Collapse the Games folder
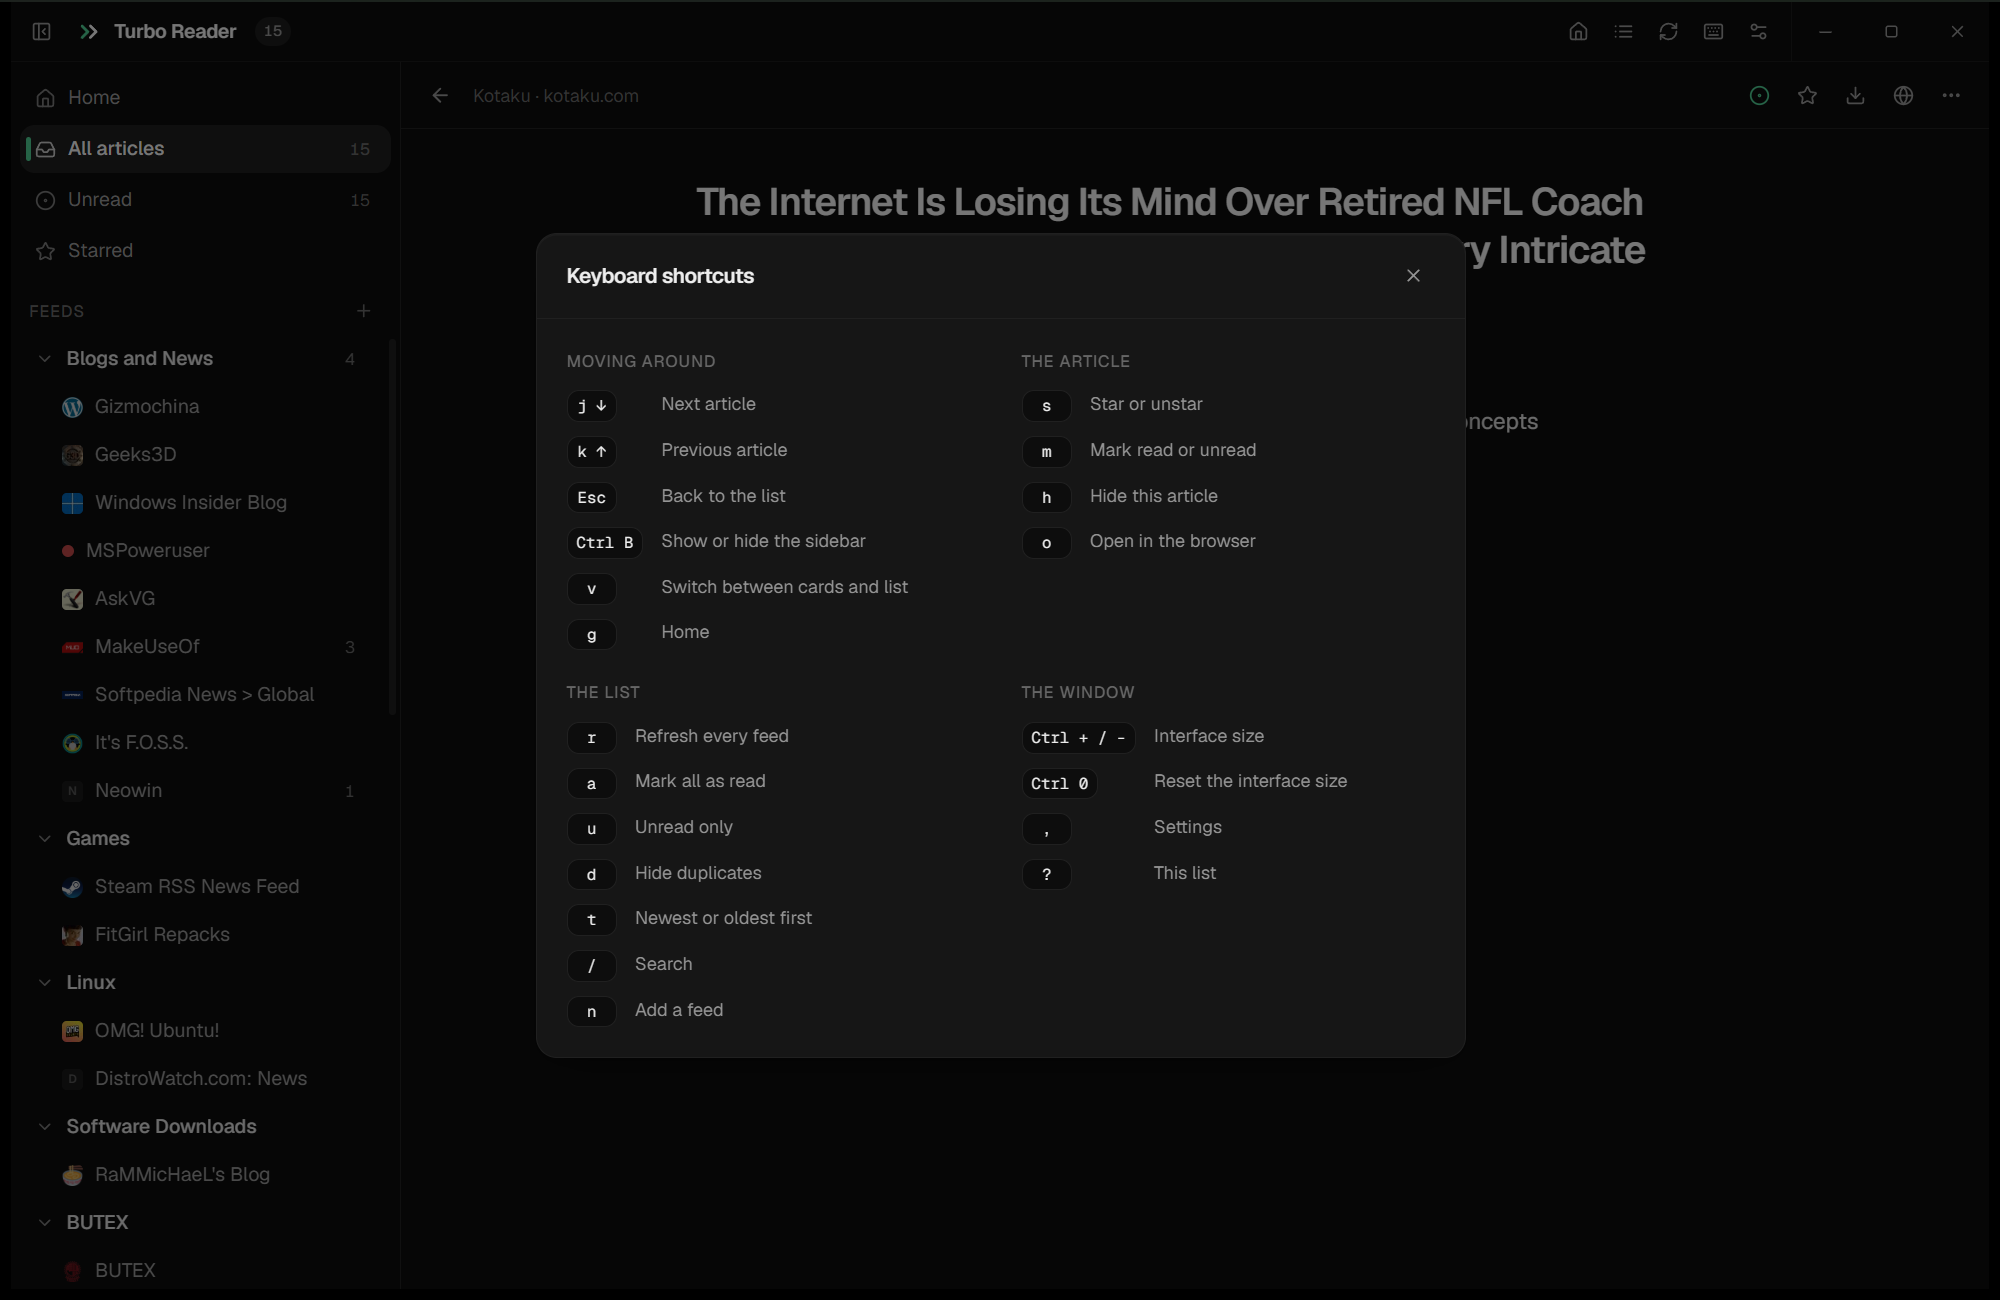The image size is (2000, 1300). pyautogui.click(x=44, y=838)
